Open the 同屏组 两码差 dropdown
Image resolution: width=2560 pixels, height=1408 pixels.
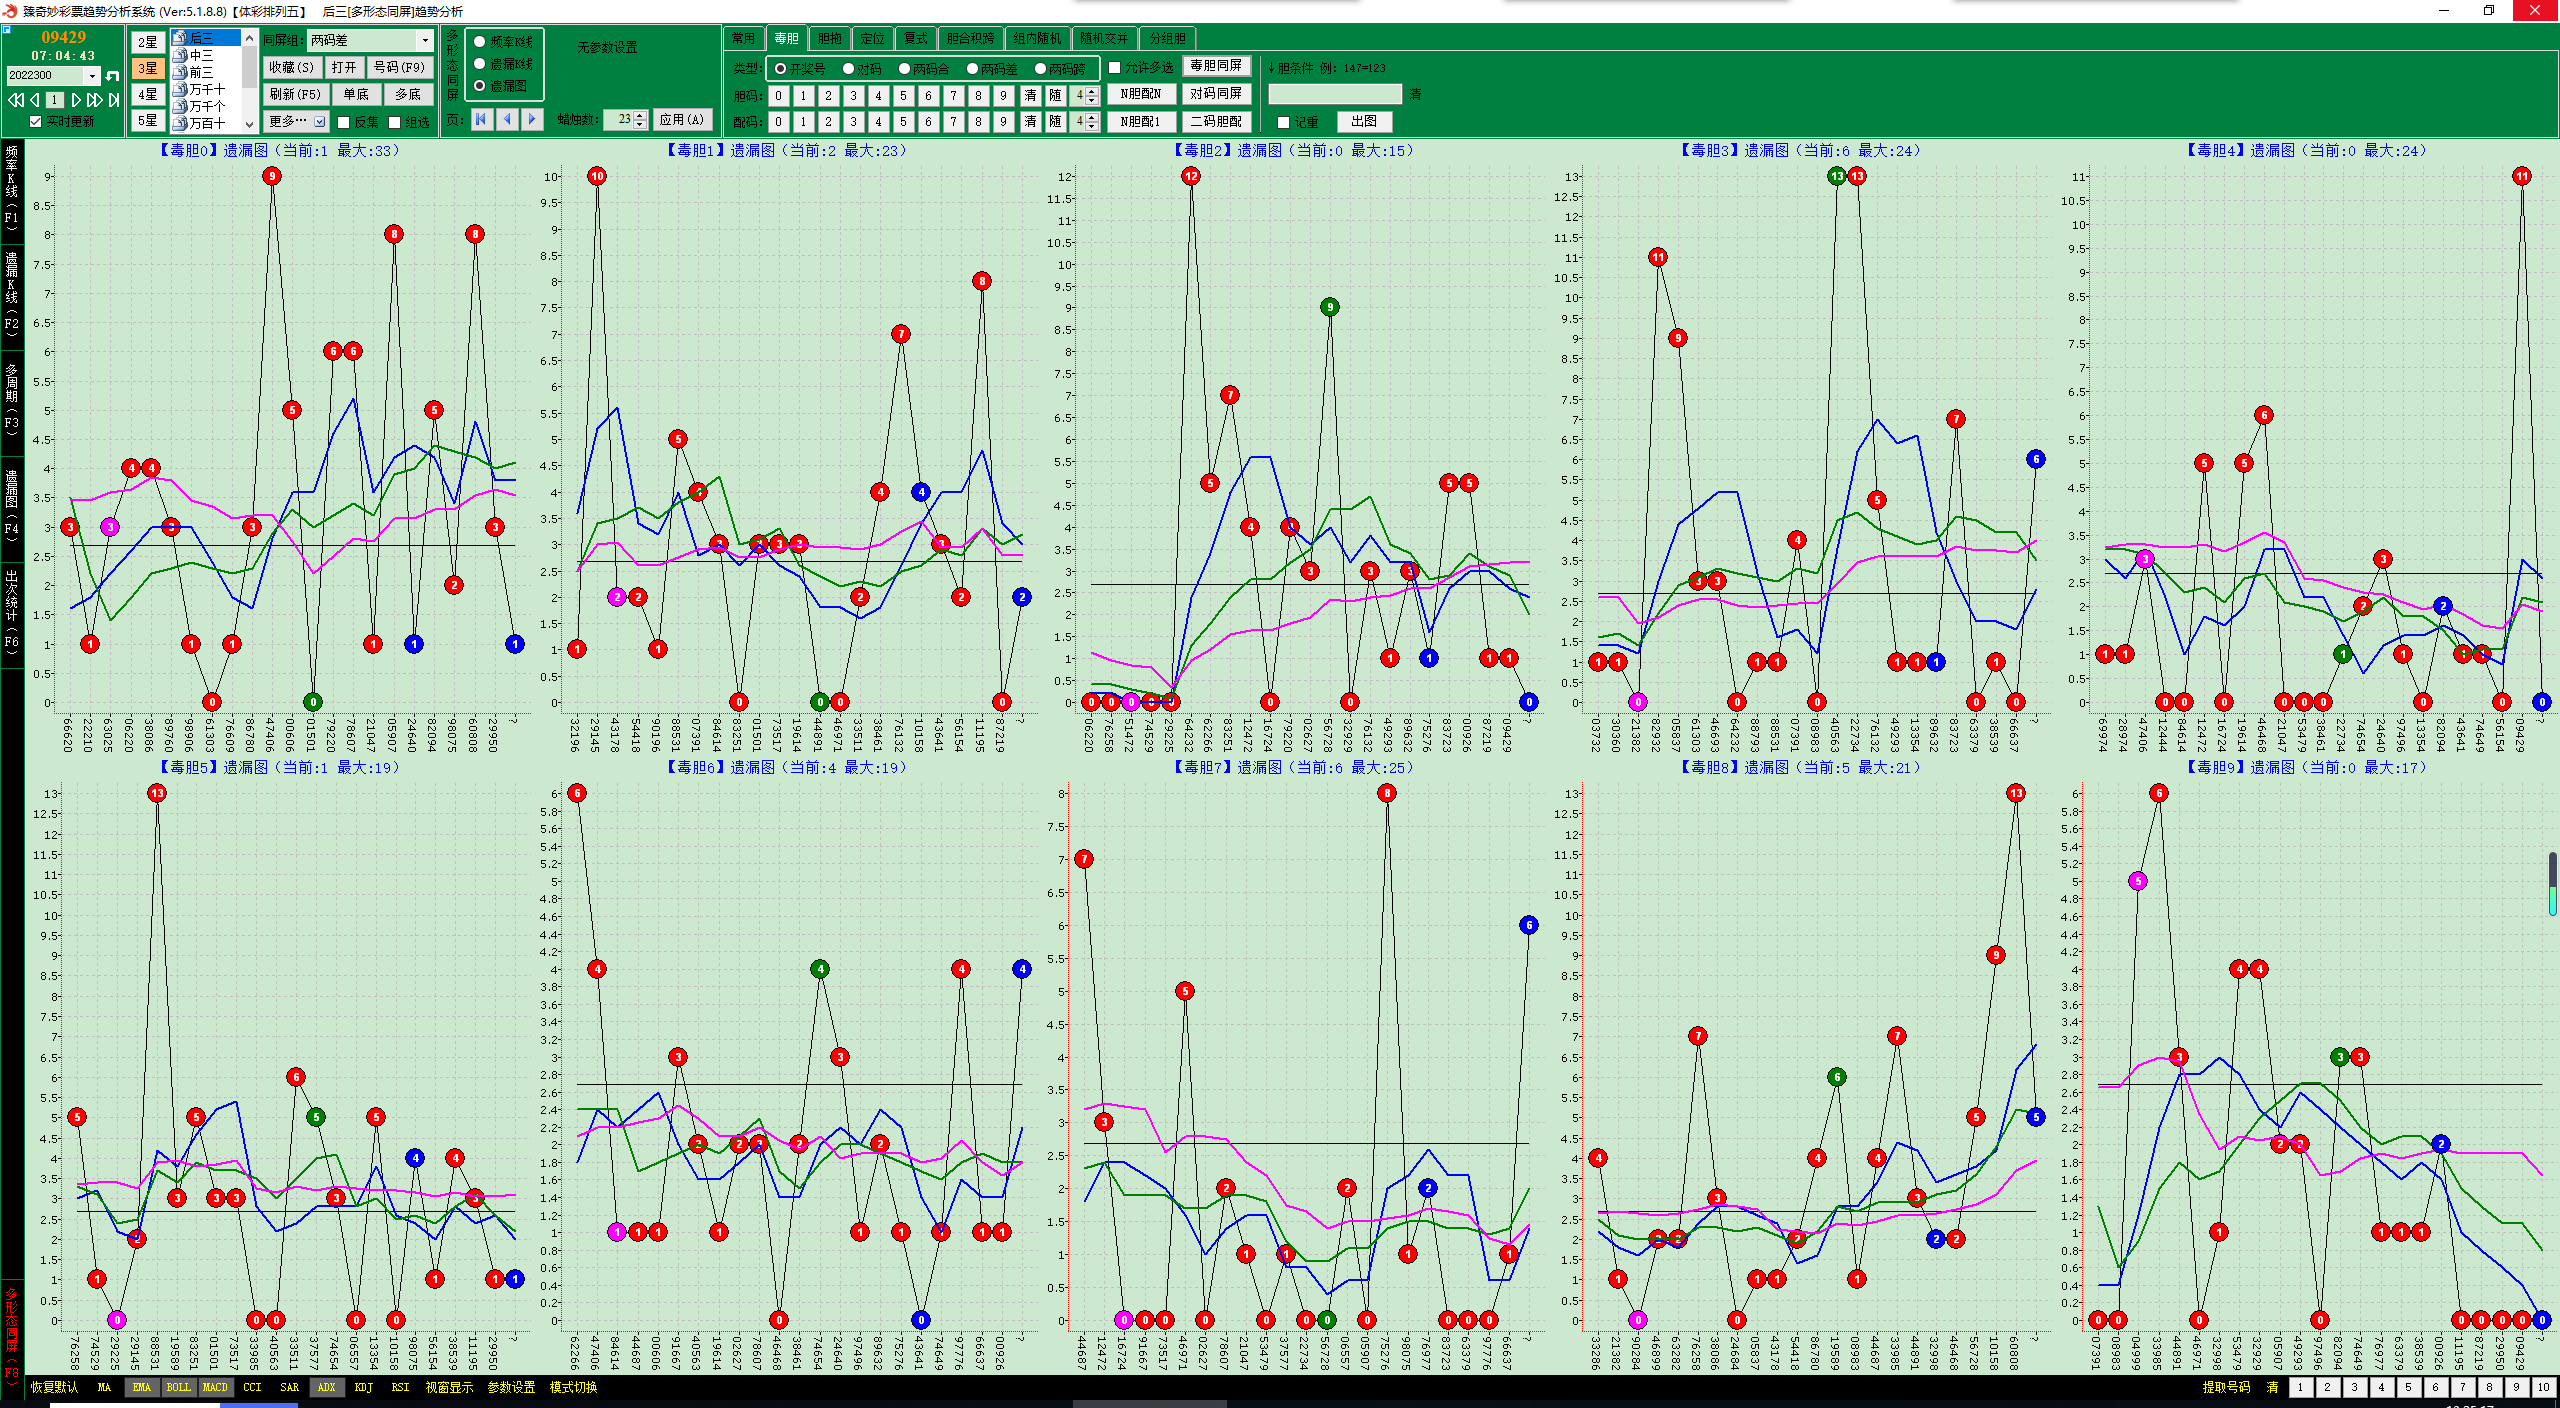(424, 40)
